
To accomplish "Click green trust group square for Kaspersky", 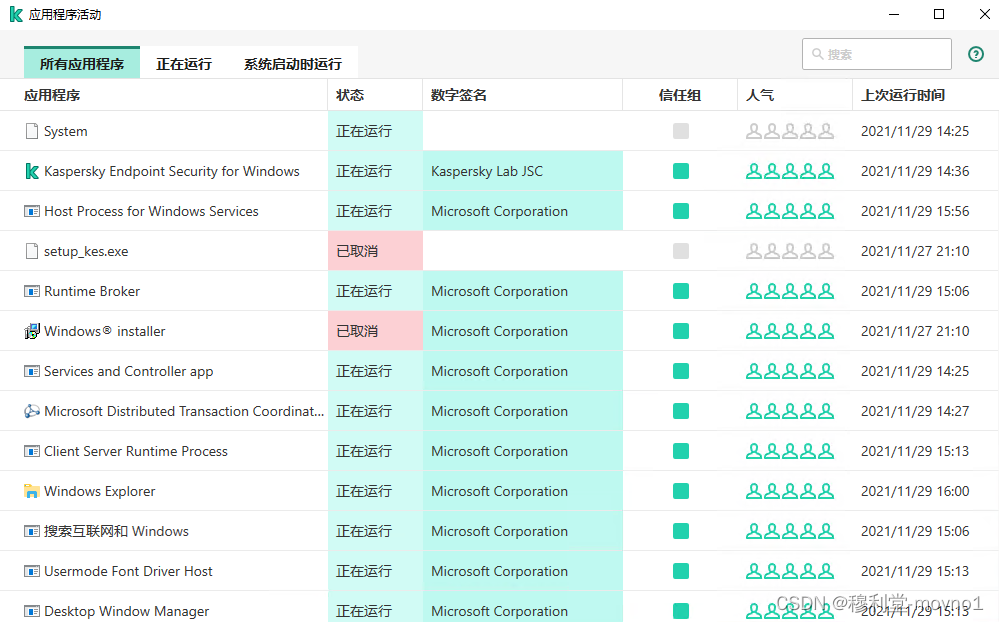I will click(680, 171).
